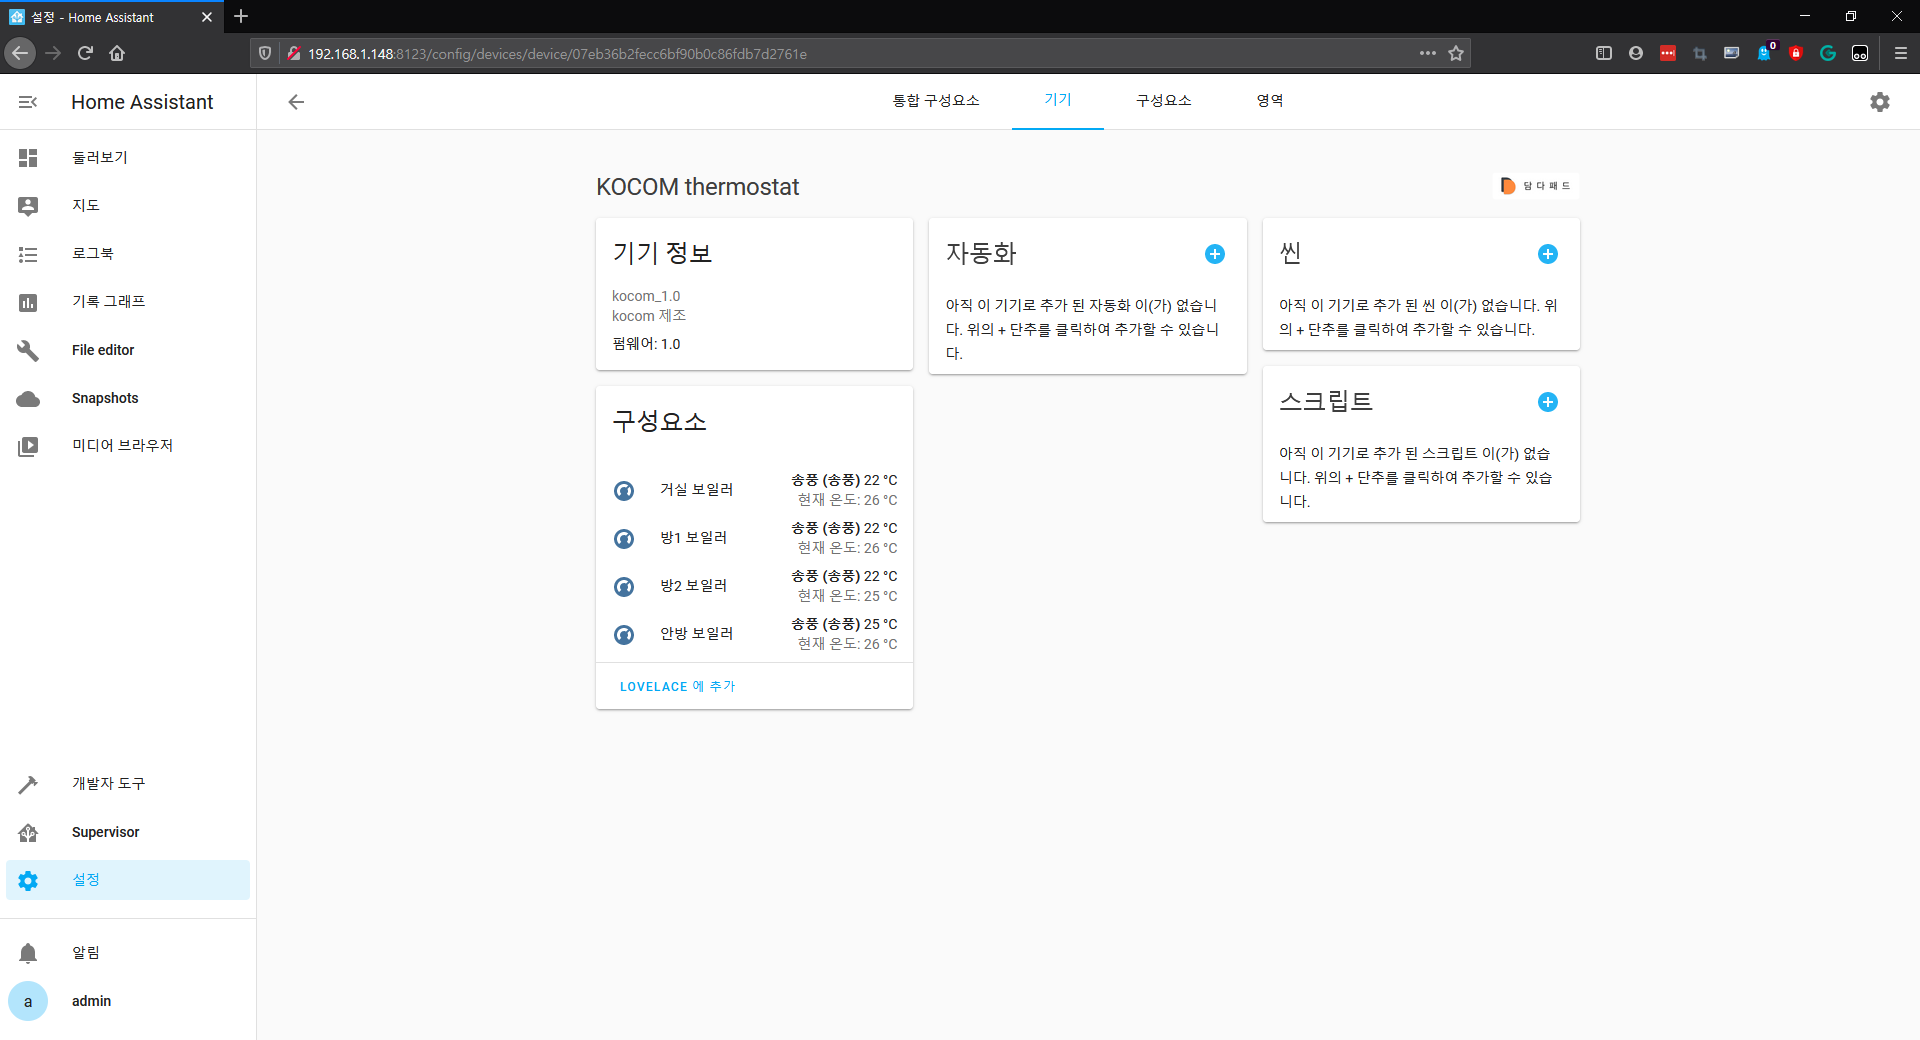Click the 담다패드 integration logo
This screenshot has height=1040, width=1920.
point(1536,186)
